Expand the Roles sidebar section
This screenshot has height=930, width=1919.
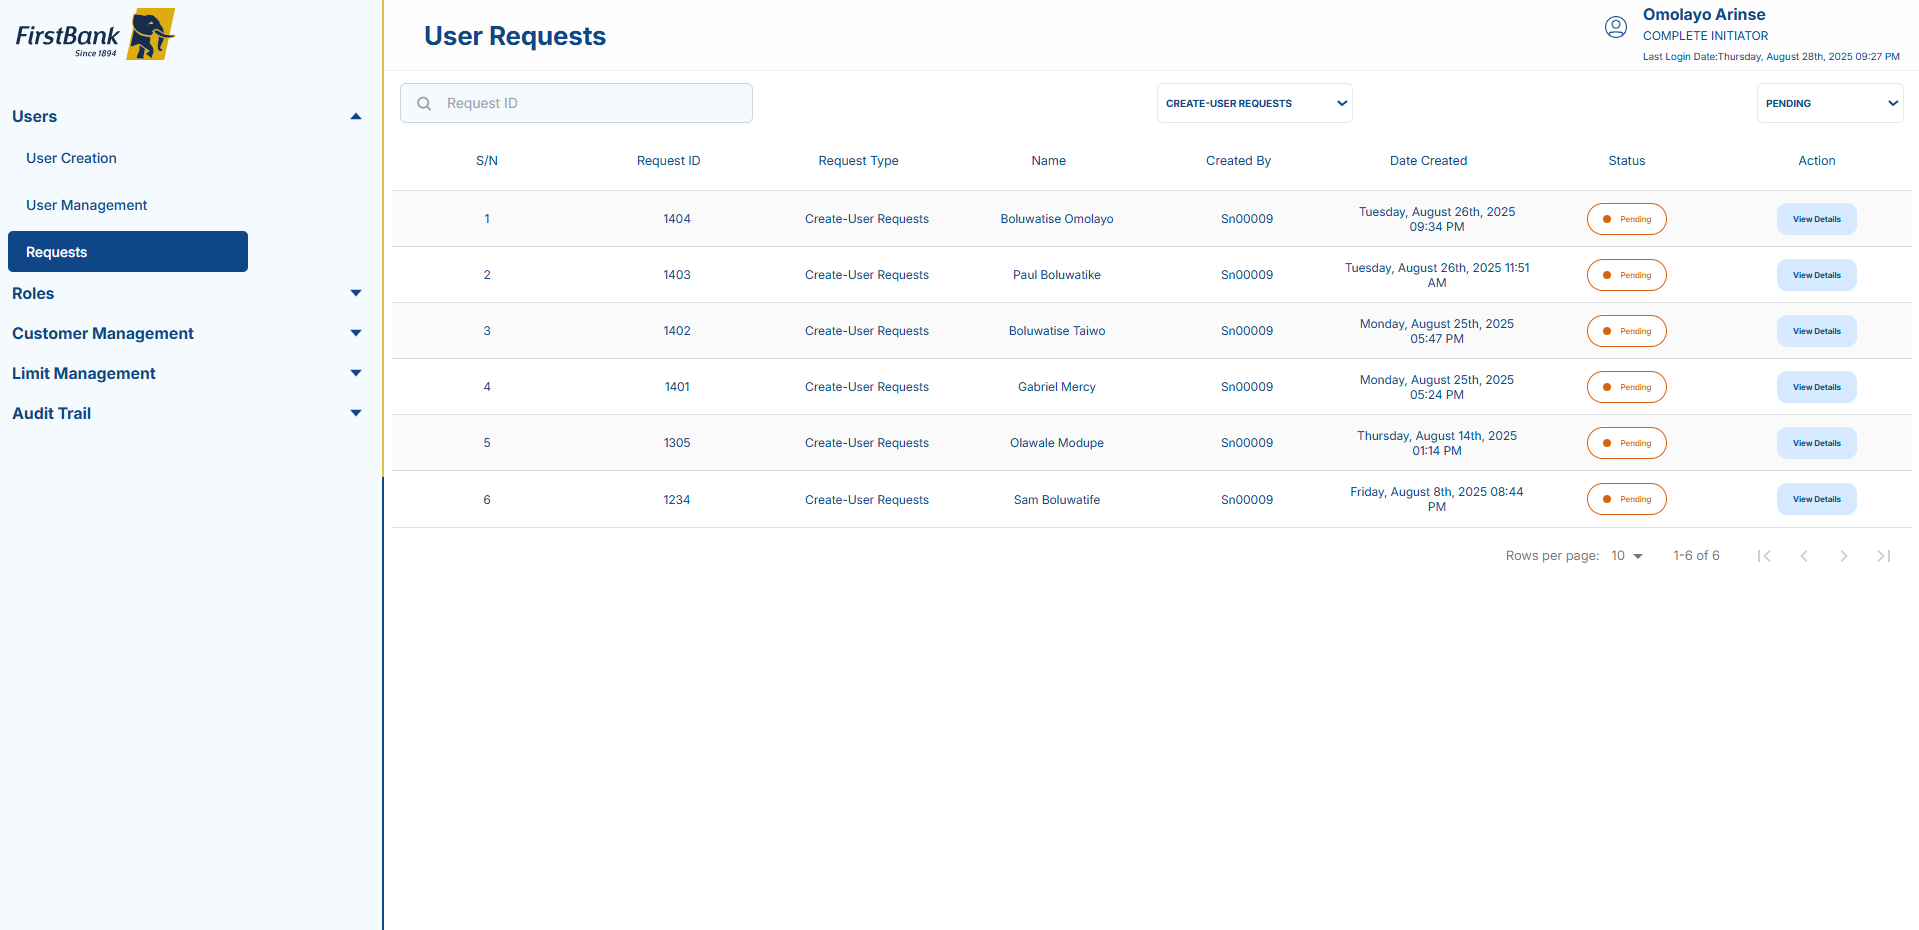[x=355, y=293]
